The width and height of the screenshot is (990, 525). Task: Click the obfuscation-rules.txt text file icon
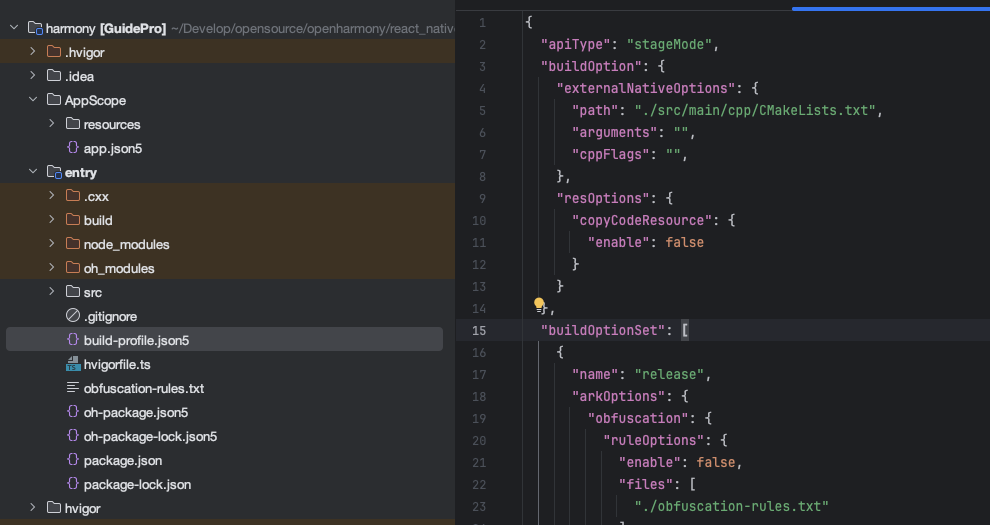tap(73, 387)
